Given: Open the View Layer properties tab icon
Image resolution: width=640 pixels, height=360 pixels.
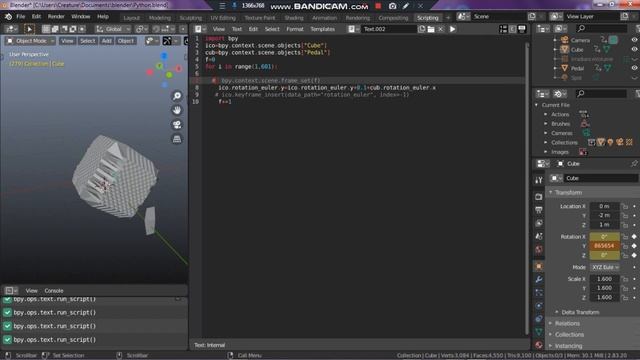Looking at the screenshot, I should (539, 223).
